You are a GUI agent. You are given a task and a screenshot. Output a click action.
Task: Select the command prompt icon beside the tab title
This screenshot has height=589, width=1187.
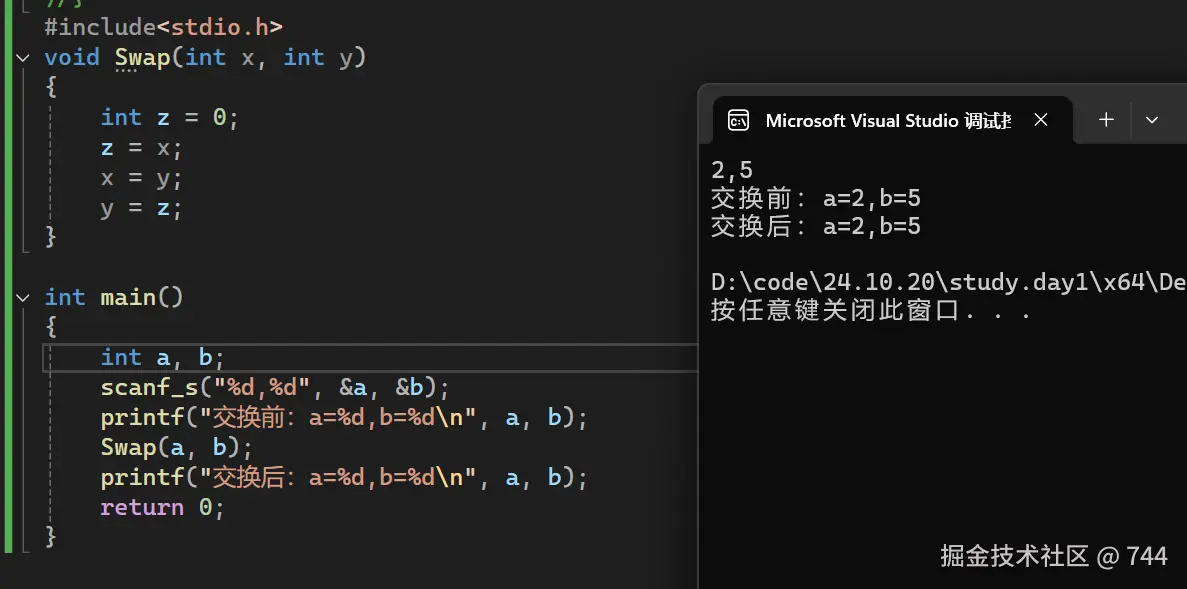[737, 120]
